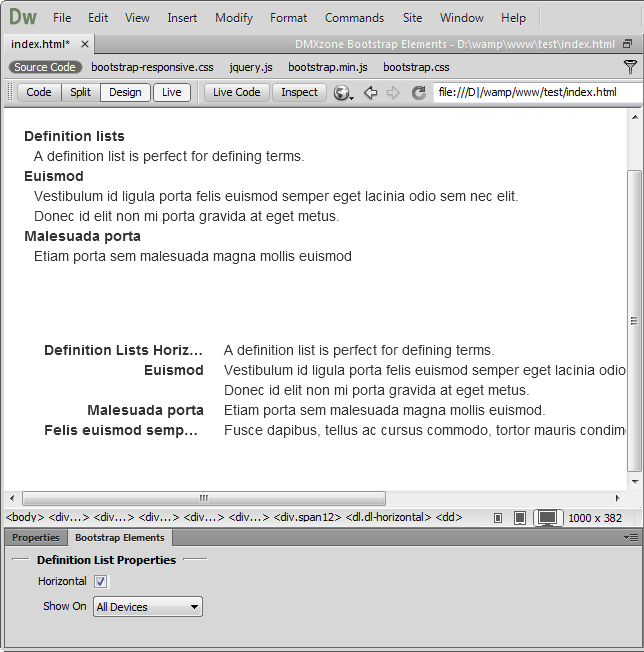This screenshot has height=652, width=644.
Task: Open the File menu
Action: (62, 18)
